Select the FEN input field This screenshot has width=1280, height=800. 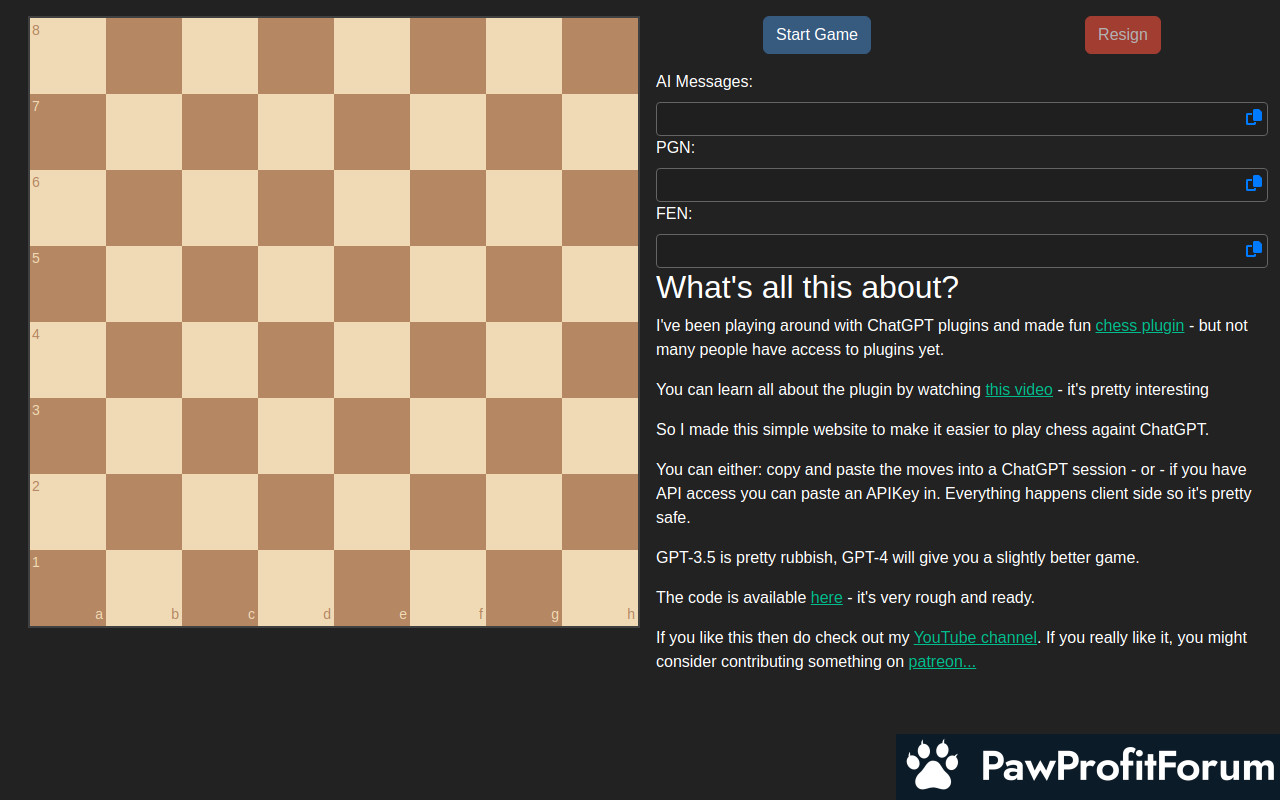(945, 251)
